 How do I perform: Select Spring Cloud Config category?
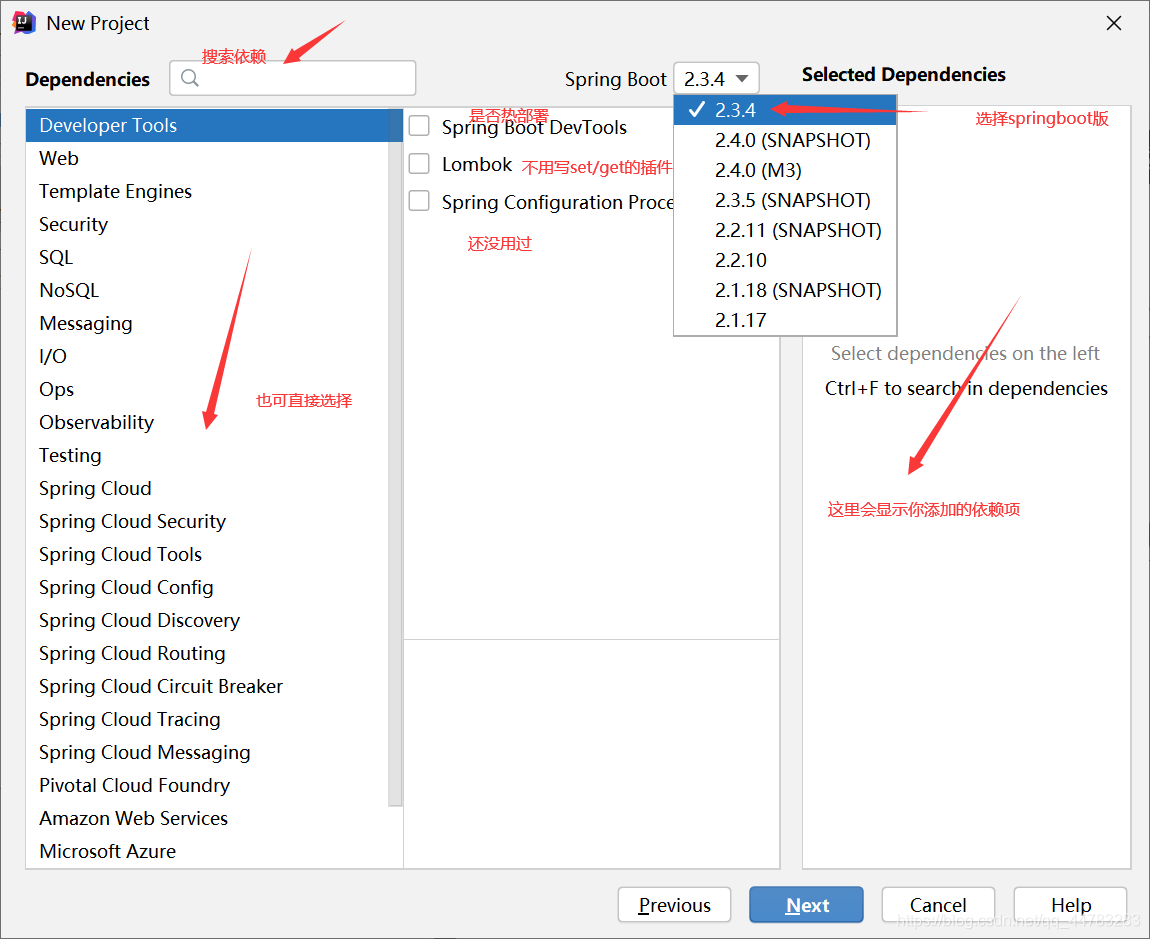pyautogui.click(x=208, y=588)
